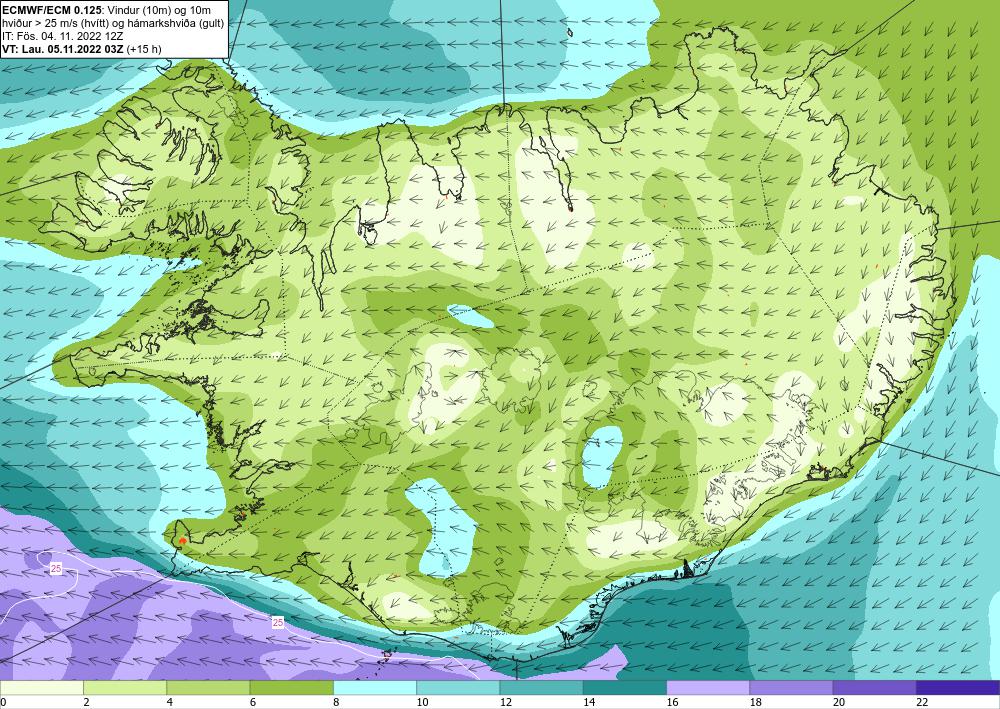Select the 4–6 m/s green legend swatch
The height and width of the screenshot is (709, 1000).
pos(209,688)
